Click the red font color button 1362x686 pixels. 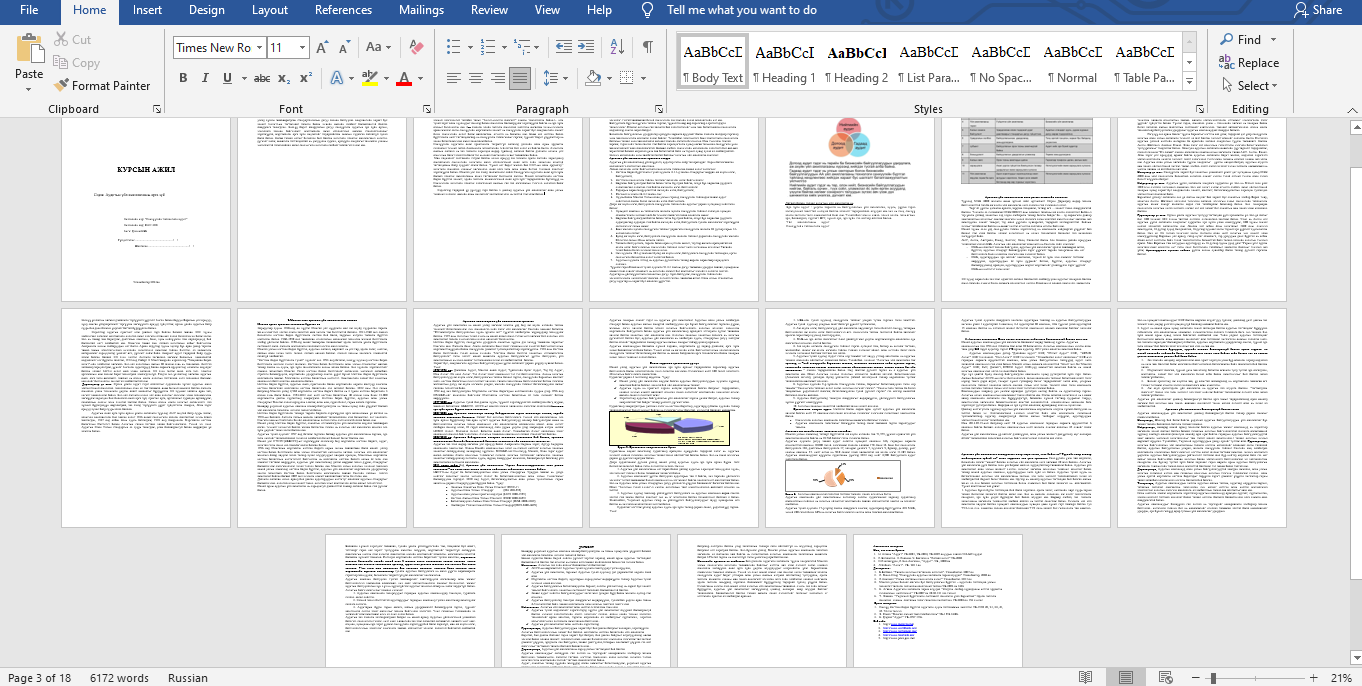point(404,78)
